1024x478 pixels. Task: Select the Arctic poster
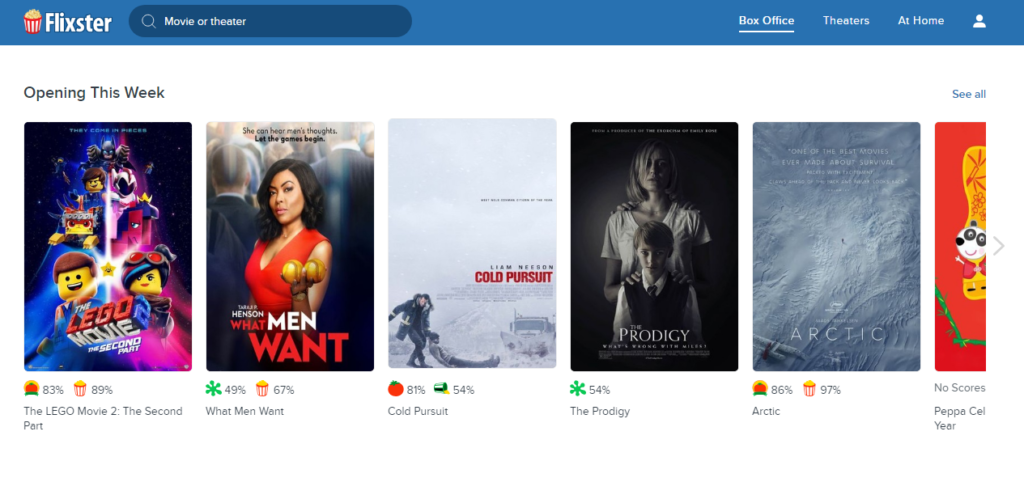click(837, 246)
